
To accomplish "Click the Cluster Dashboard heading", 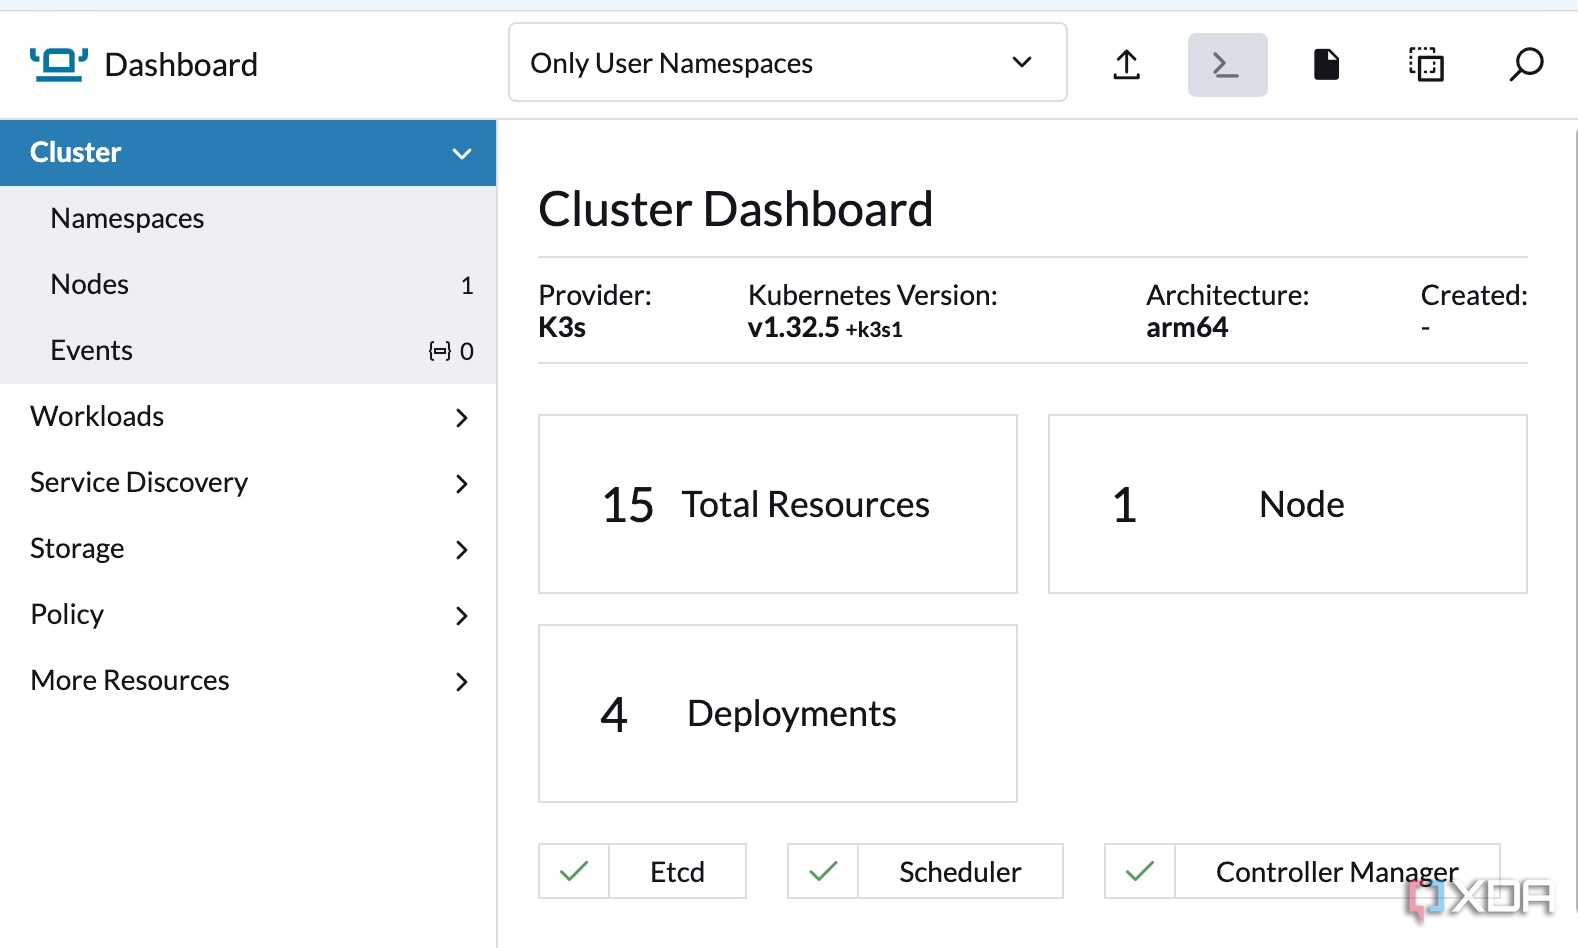I will 736,210.
